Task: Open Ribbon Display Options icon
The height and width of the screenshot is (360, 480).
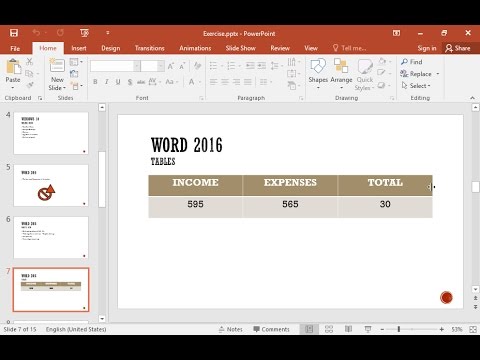Action: pyautogui.click(x=396, y=33)
